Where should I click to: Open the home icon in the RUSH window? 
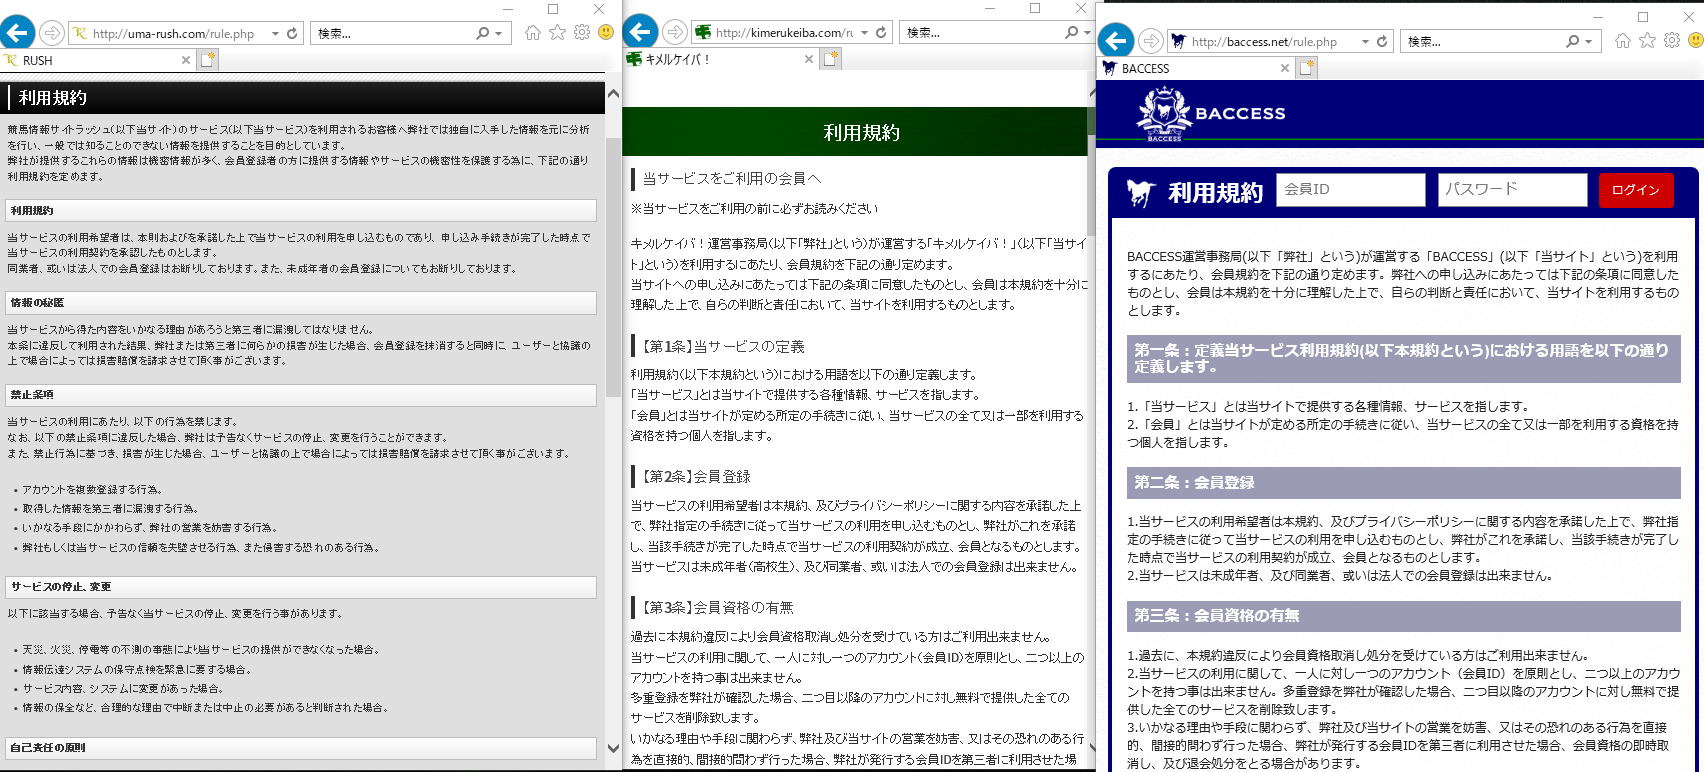coord(533,32)
